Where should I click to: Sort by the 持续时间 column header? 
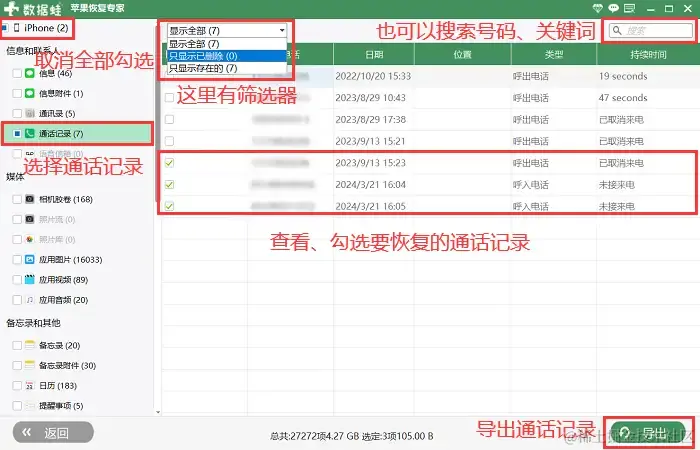point(648,54)
